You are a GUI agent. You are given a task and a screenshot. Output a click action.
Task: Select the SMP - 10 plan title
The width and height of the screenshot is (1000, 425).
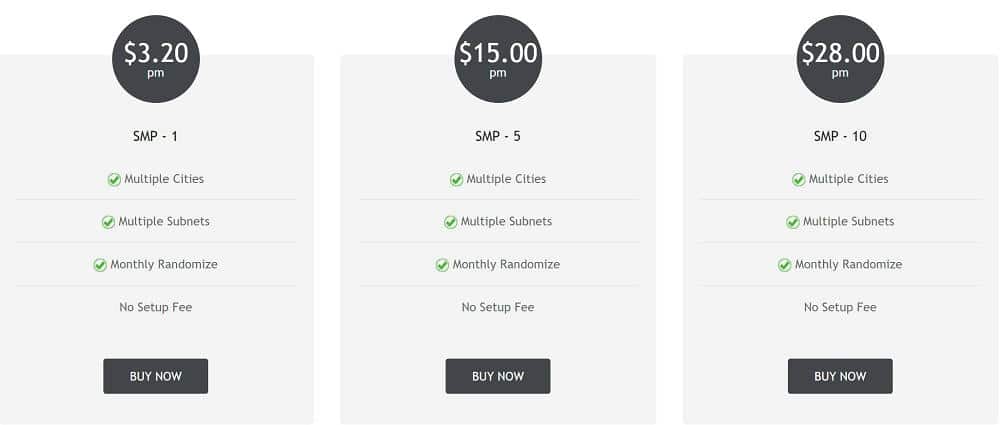click(x=840, y=136)
